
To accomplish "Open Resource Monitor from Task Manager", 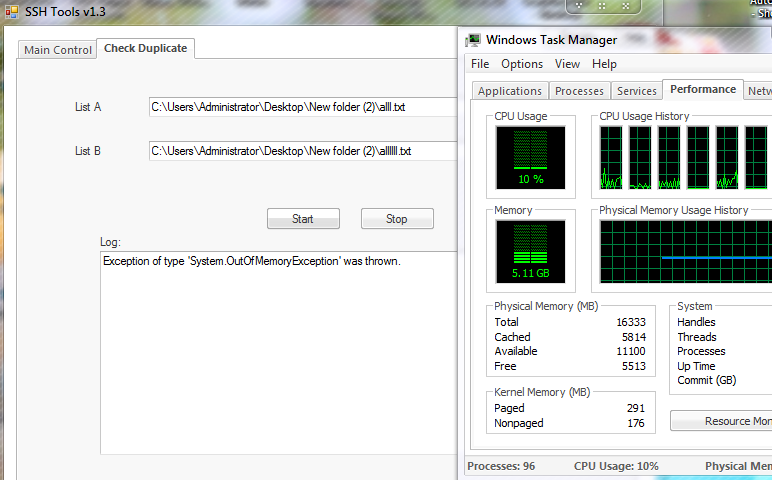I will (x=721, y=421).
